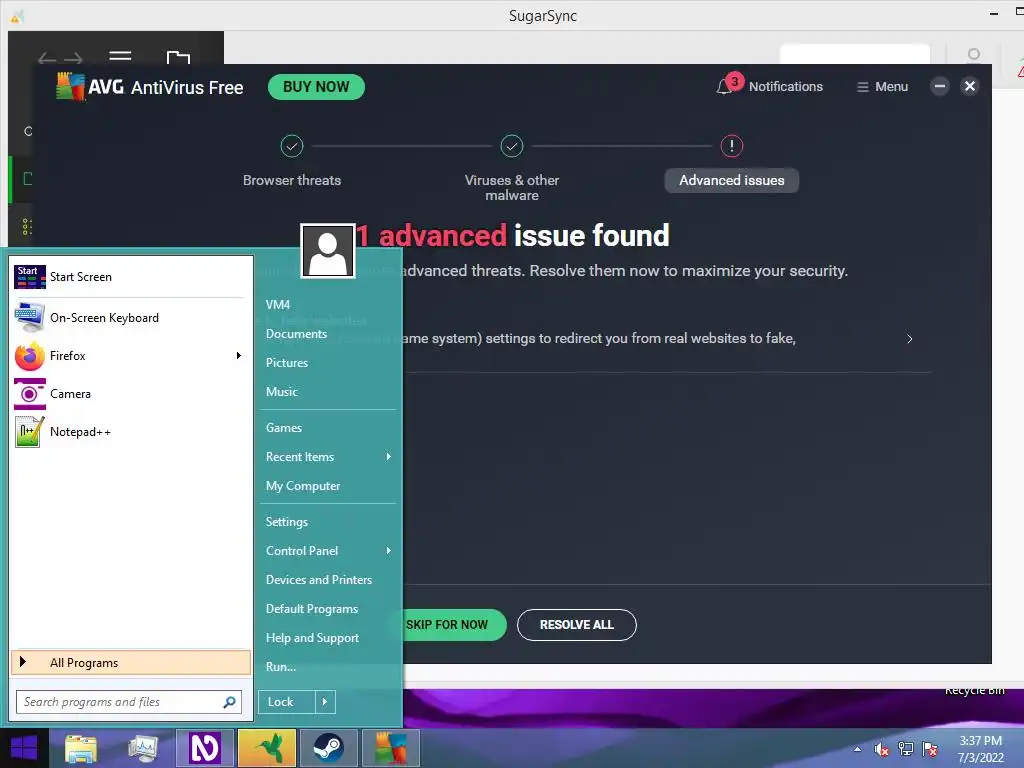
Task: Open Devices and Printers
Action: 319,580
